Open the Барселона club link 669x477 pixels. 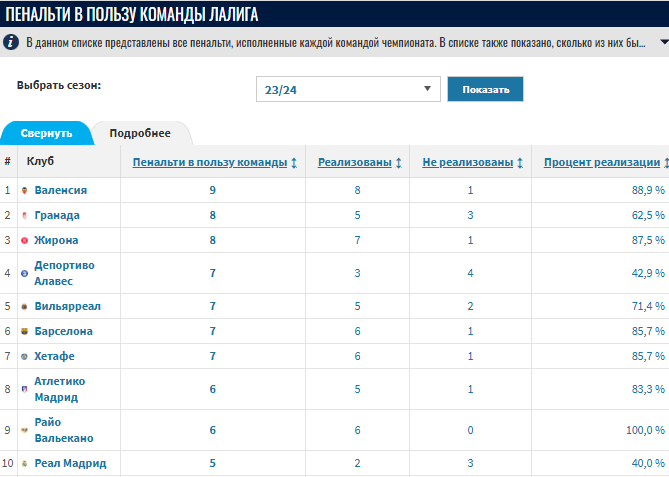(x=64, y=331)
